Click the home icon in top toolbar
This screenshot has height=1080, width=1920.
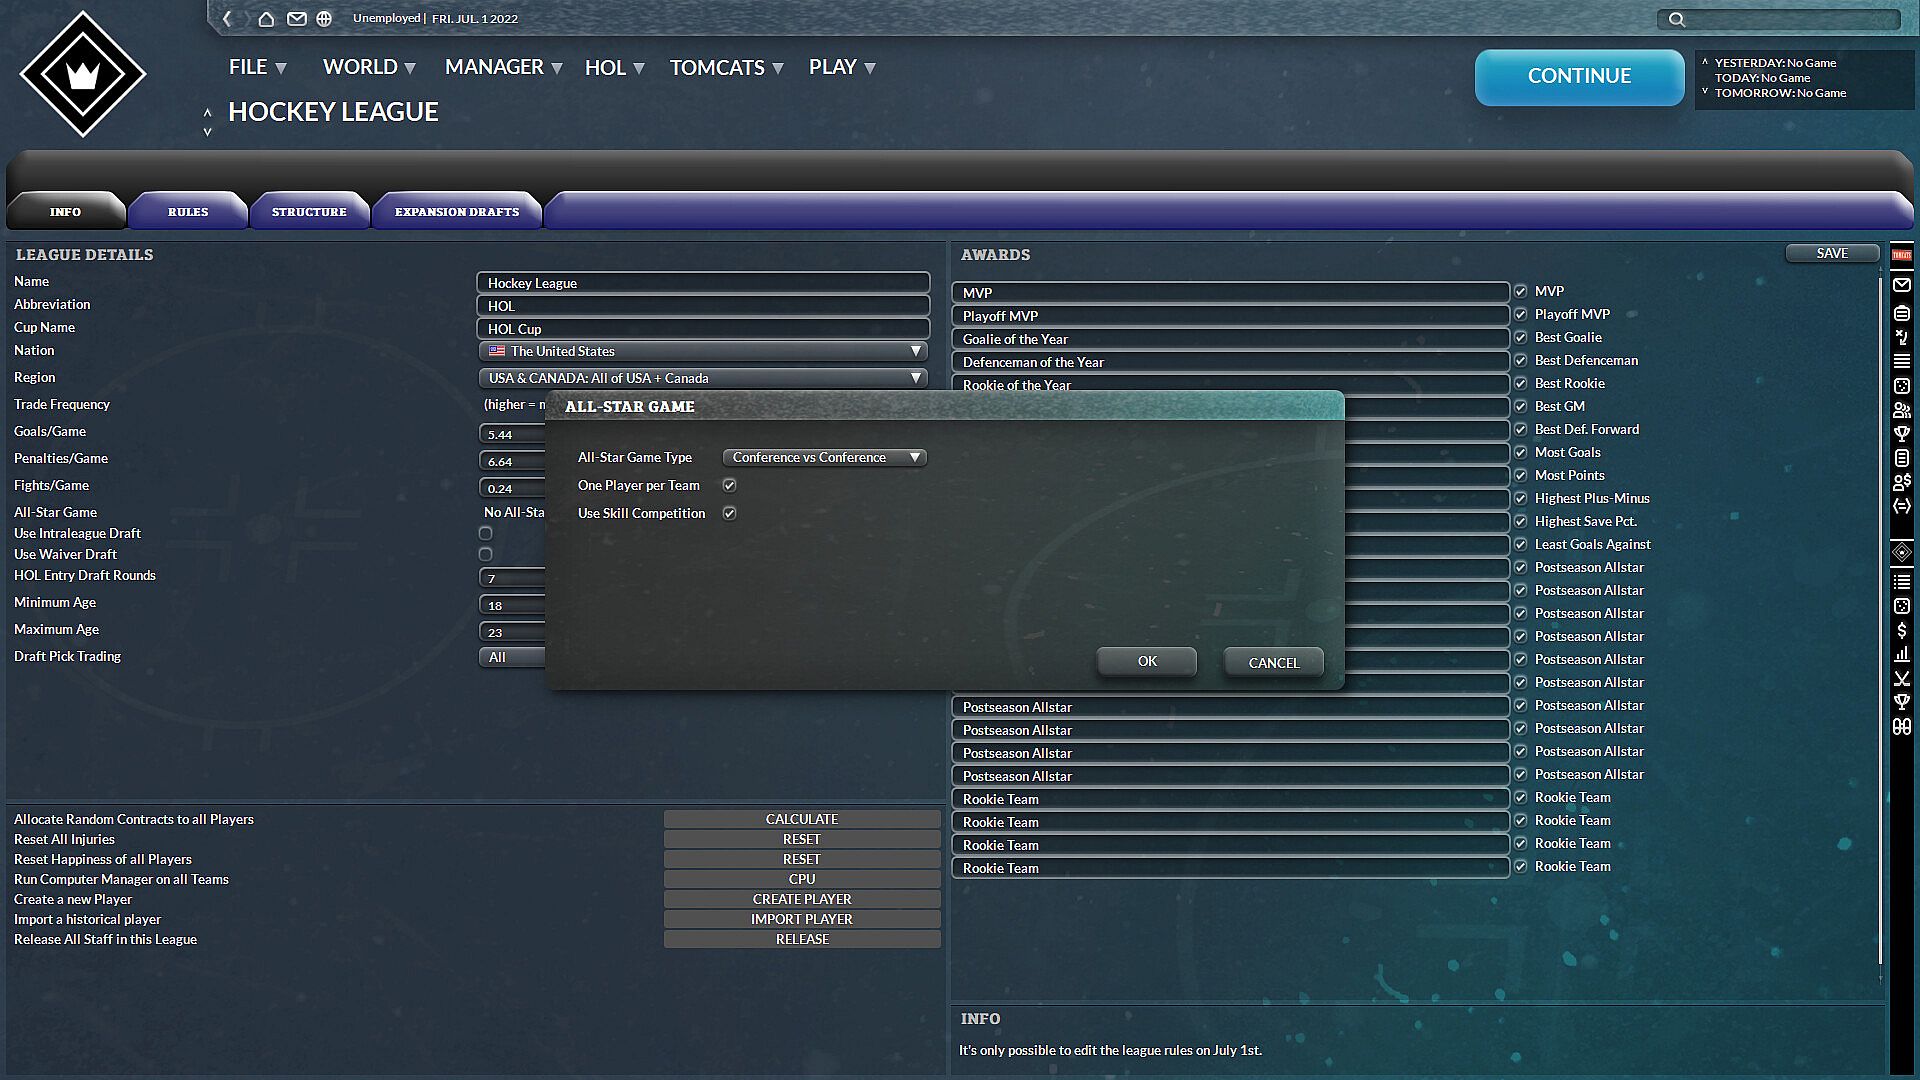(x=266, y=19)
